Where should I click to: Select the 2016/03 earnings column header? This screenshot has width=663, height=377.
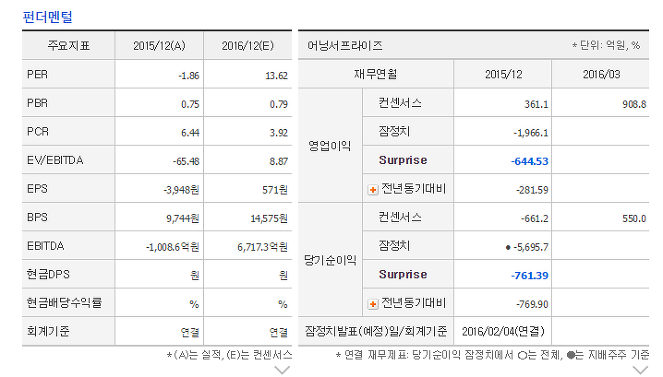[x=601, y=74]
